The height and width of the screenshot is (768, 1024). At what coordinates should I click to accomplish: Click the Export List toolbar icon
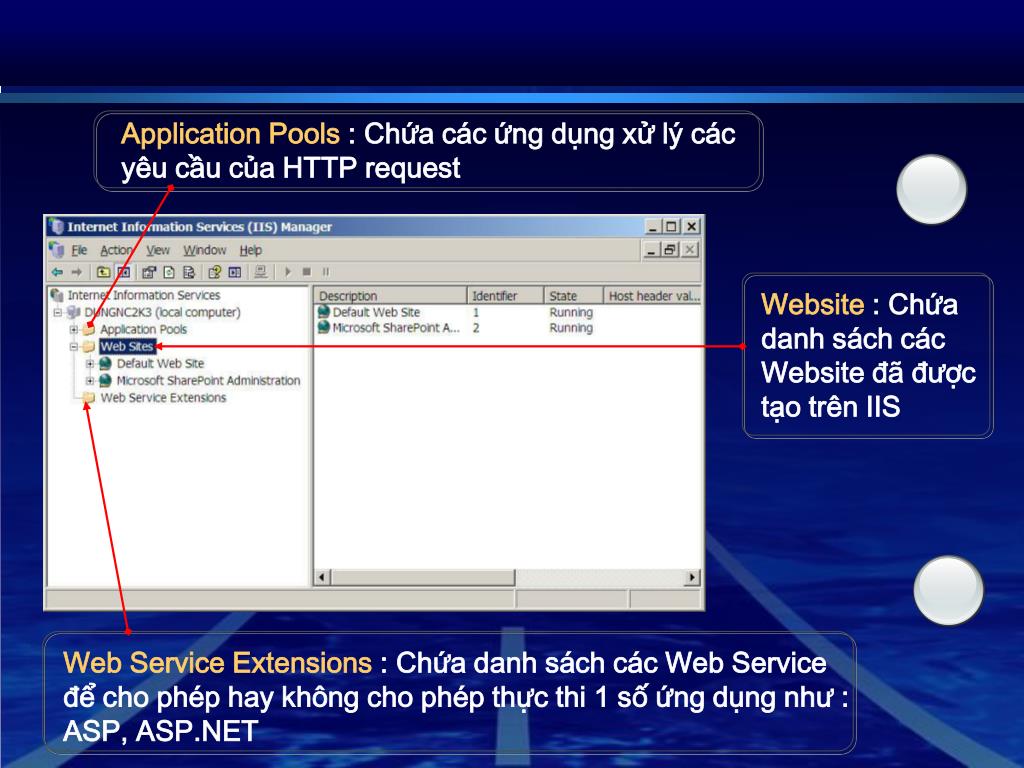[189, 272]
